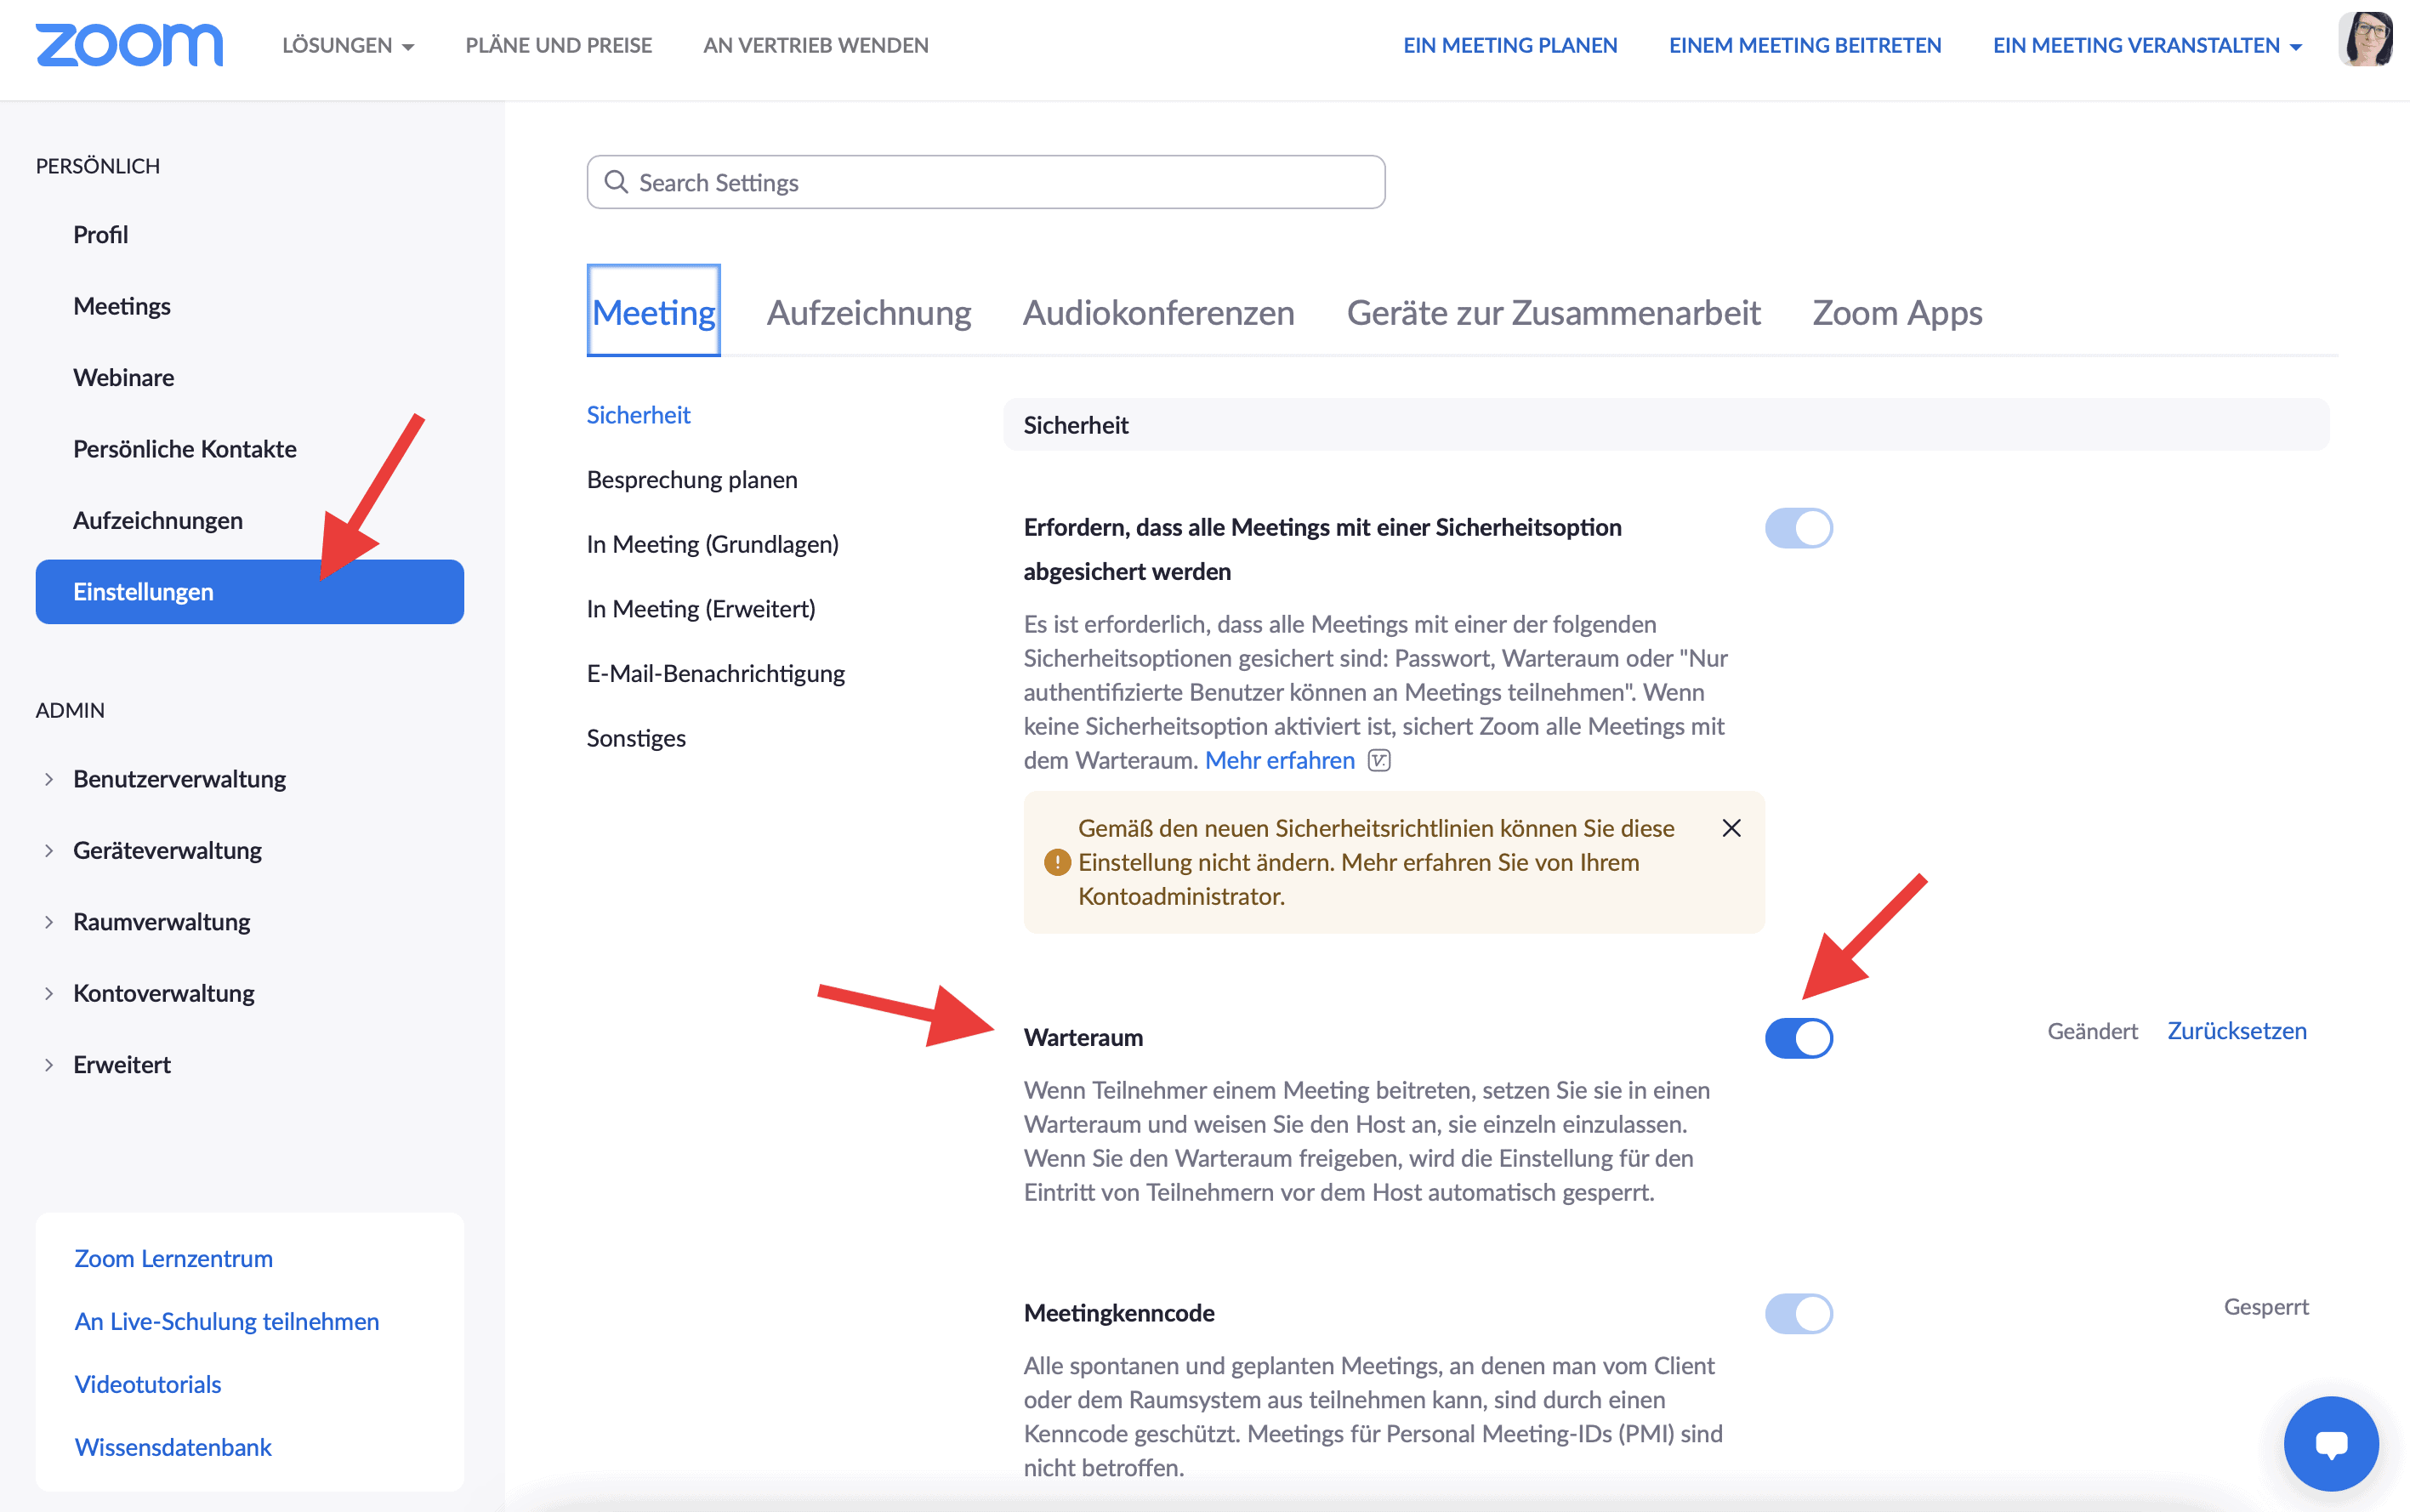Toggle Erfordern dass alle Meetings switch
This screenshot has width=2410, height=1512.
1797,526
